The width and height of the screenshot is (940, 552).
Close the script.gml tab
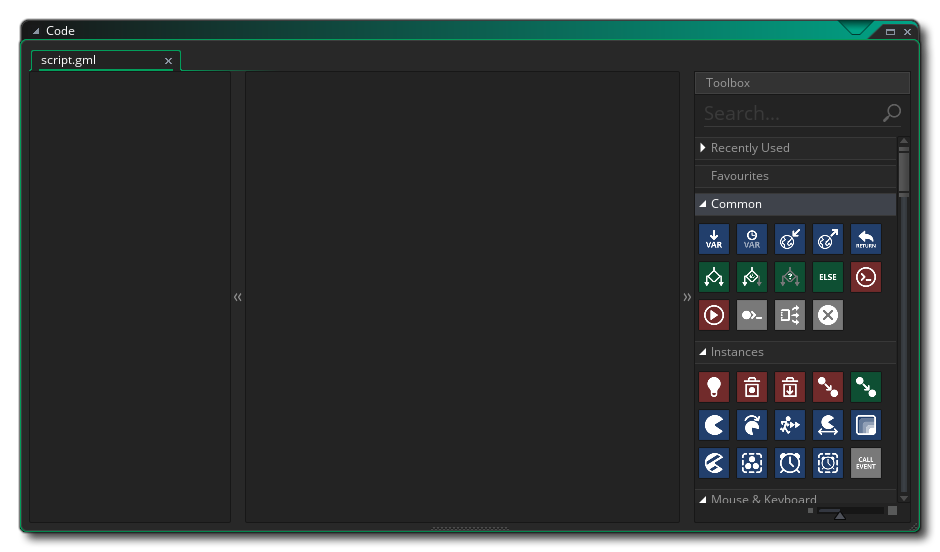click(168, 61)
